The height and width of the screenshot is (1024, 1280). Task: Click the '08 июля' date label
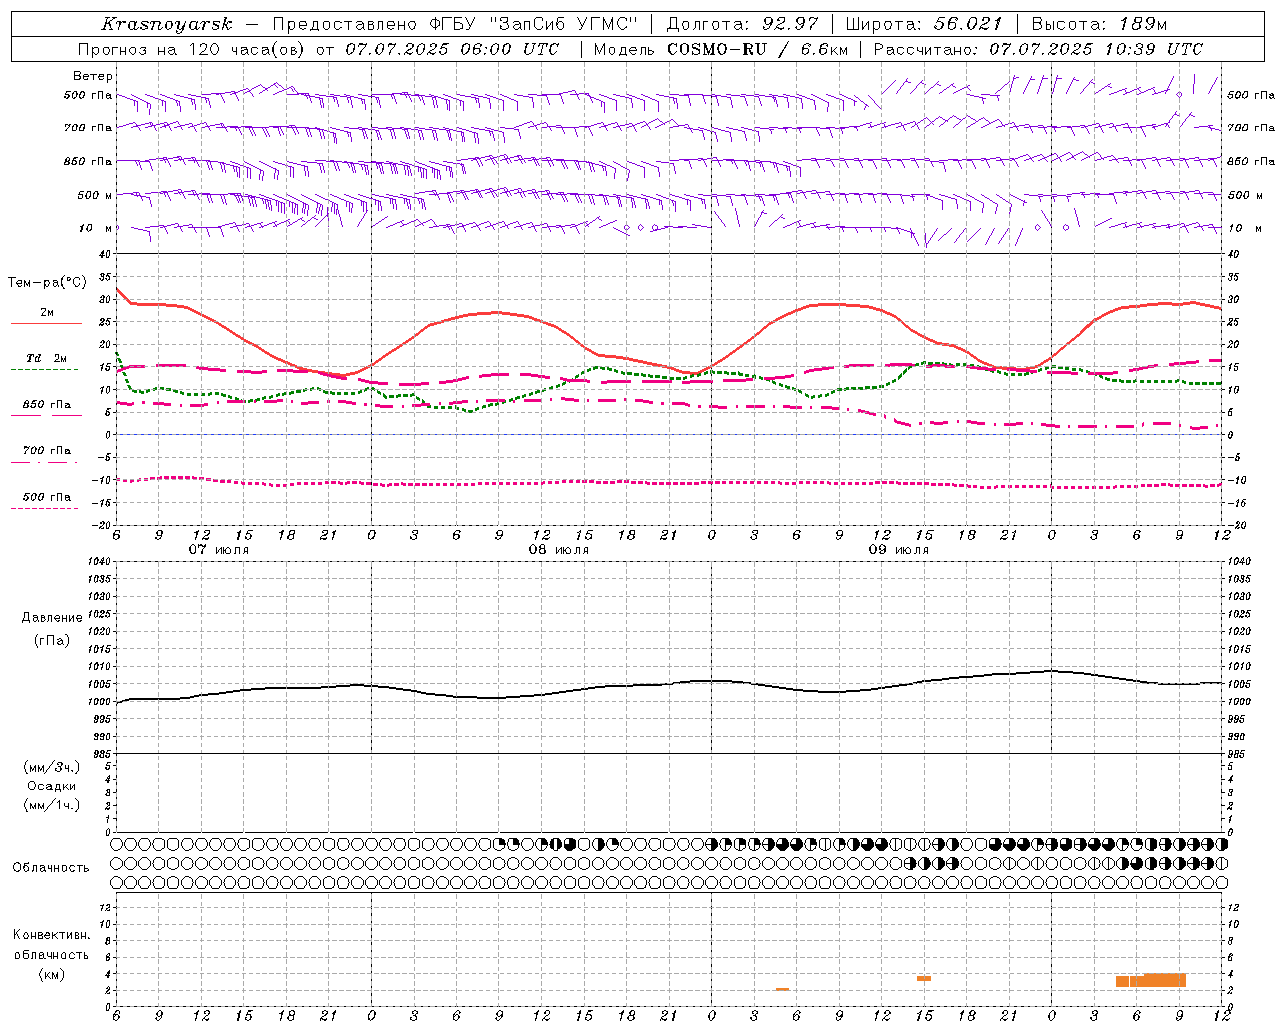pos(559,550)
